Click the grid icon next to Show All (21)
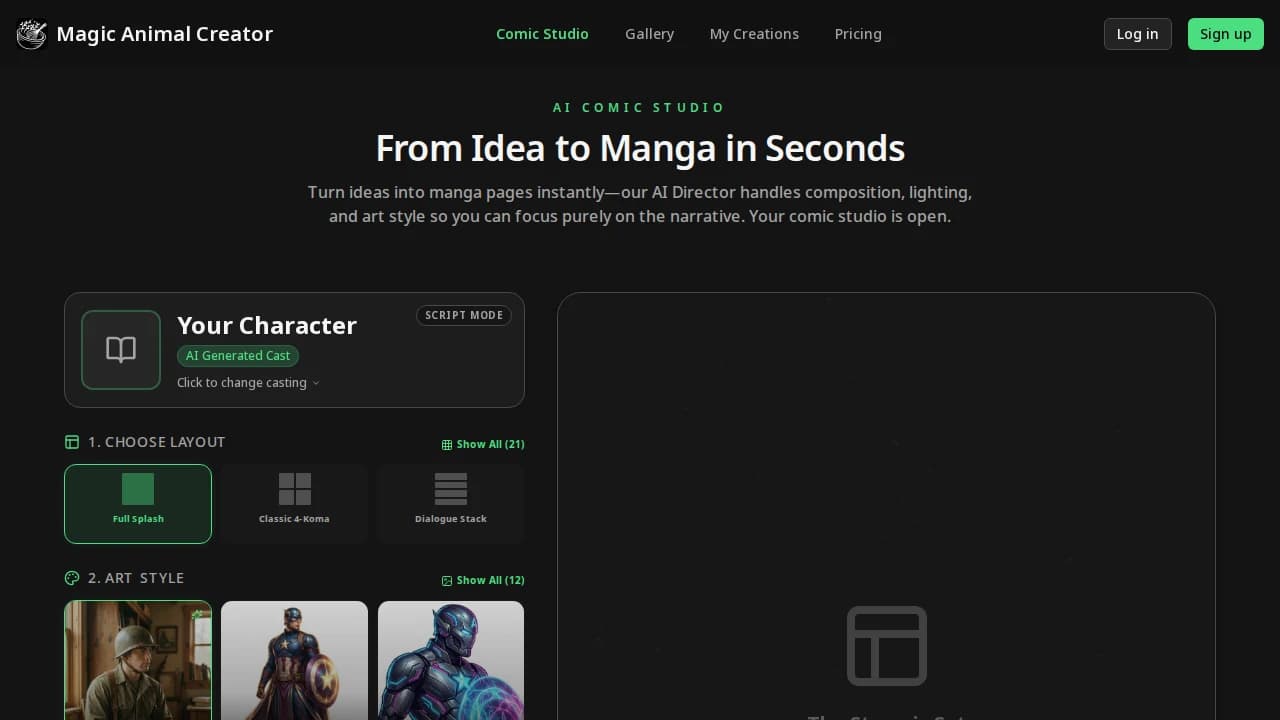This screenshot has height=720, width=1280. pyautogui.click(x=445, y=443)
